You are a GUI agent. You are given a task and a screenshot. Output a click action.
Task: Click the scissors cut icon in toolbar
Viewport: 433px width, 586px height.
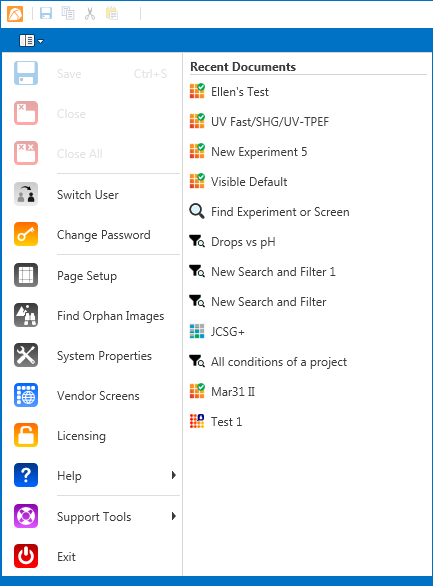pyautogui.click(x=90, y=13)
